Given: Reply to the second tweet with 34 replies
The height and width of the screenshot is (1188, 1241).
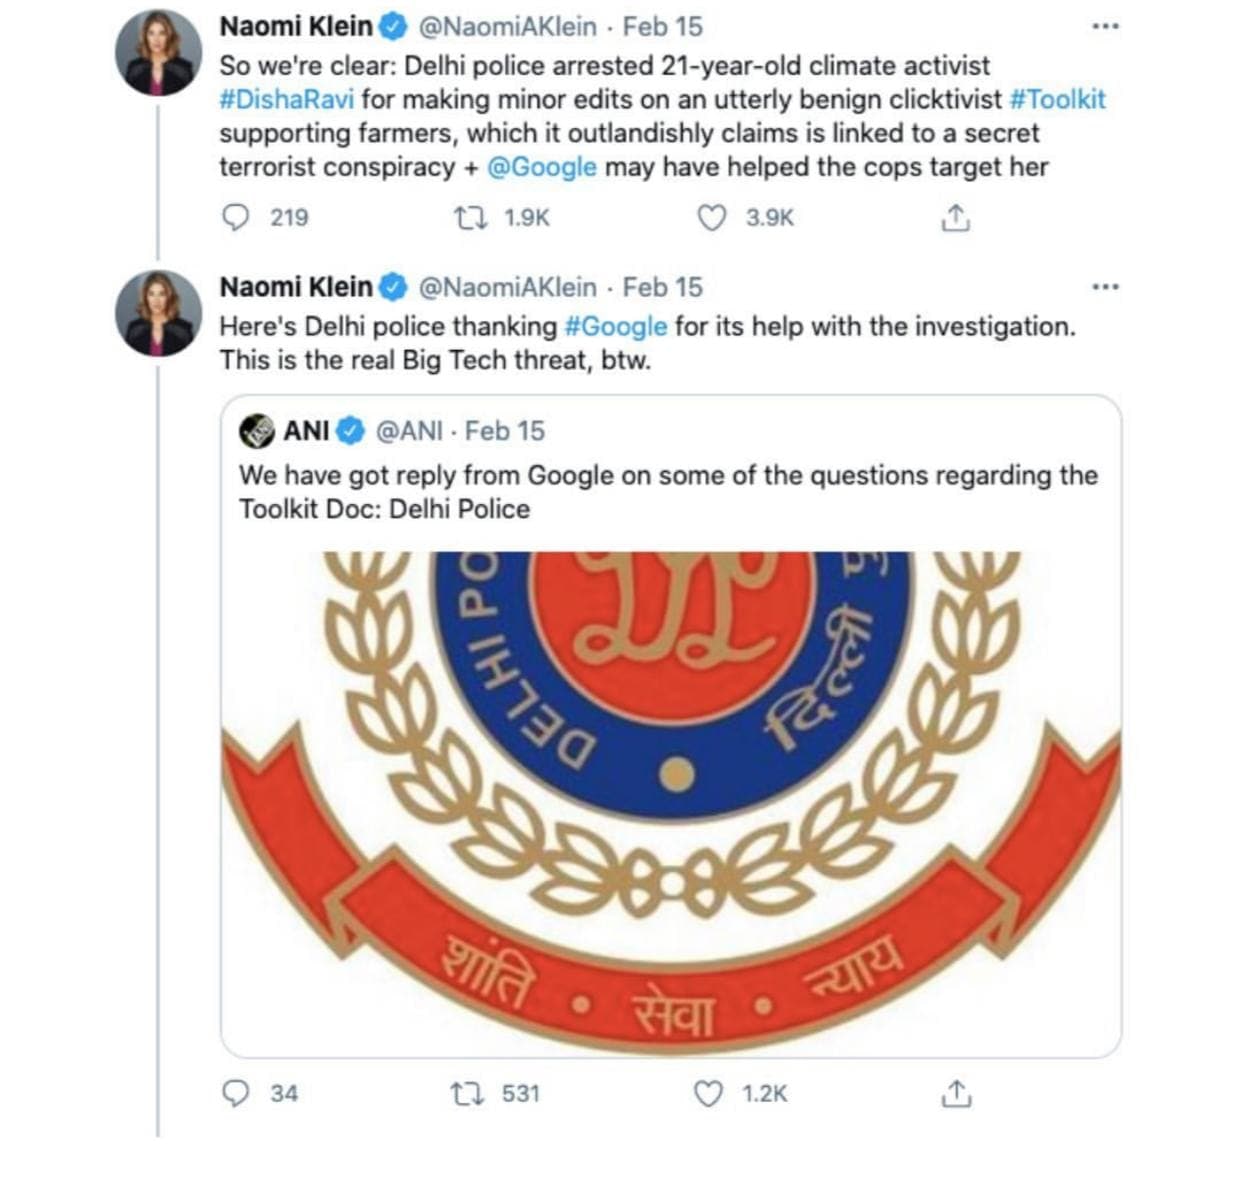Looking at the screenshot, I should 235,1094.
